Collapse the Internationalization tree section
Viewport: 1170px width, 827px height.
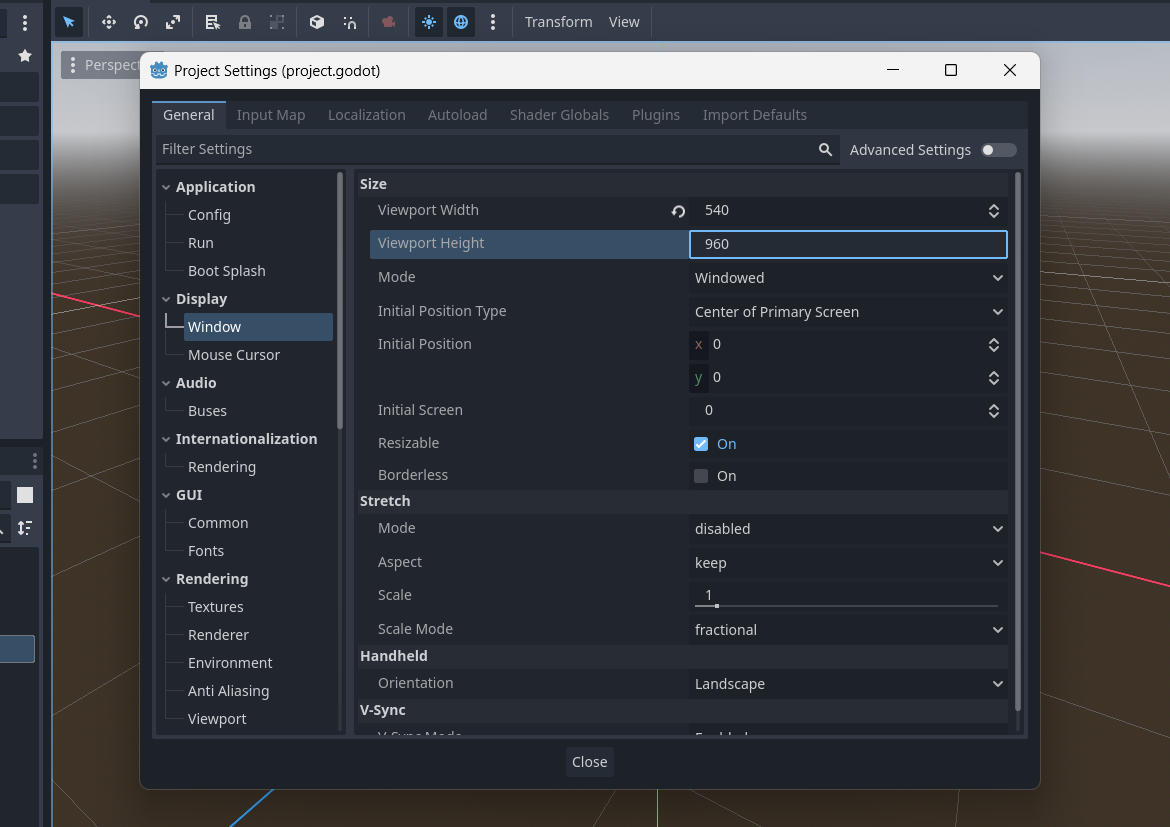click(x=166, y=439)
